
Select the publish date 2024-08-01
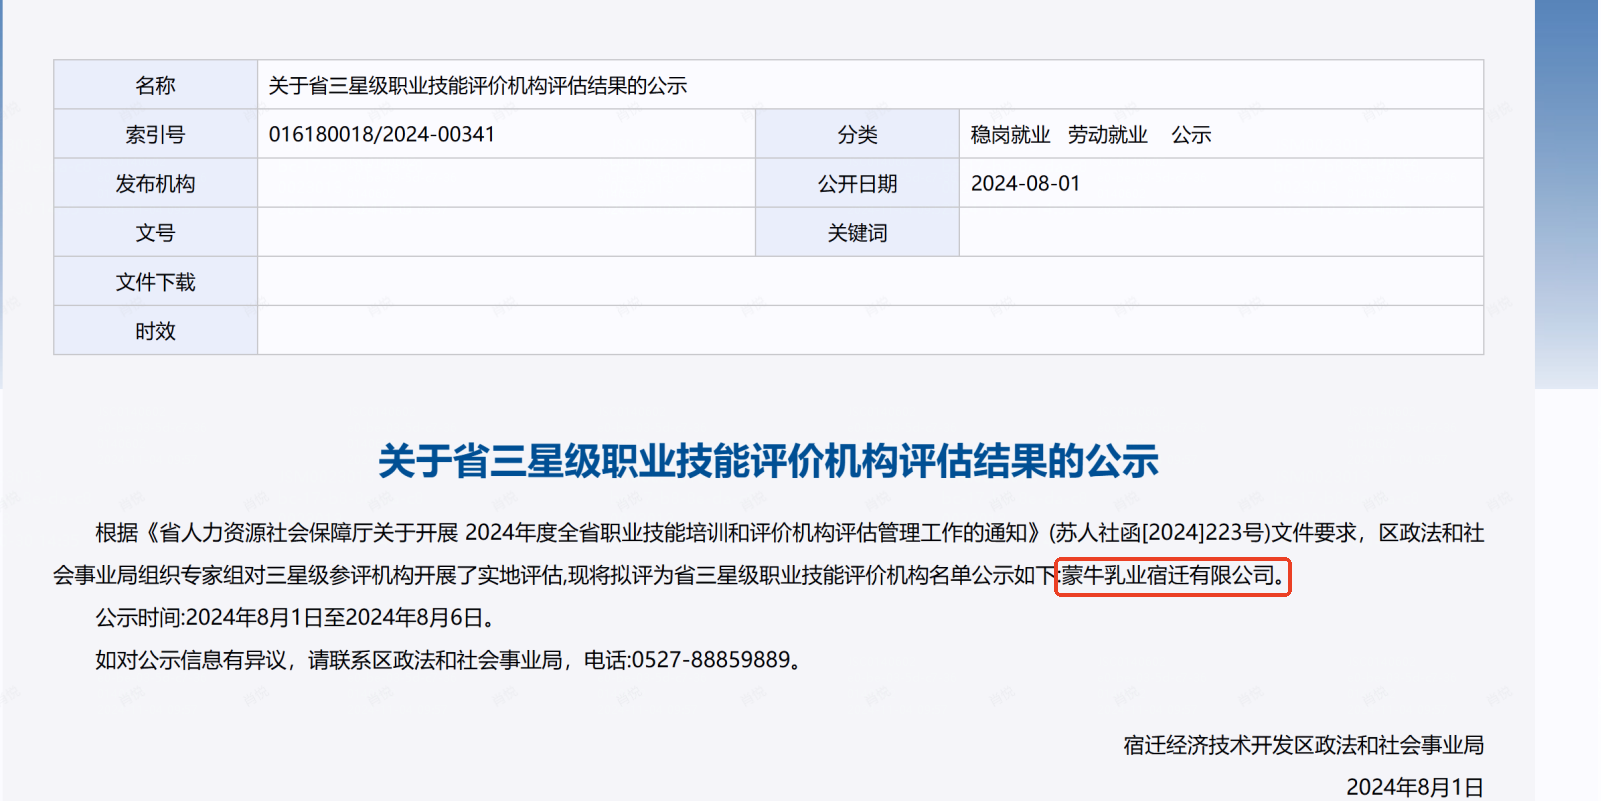tap(1025, 184)
